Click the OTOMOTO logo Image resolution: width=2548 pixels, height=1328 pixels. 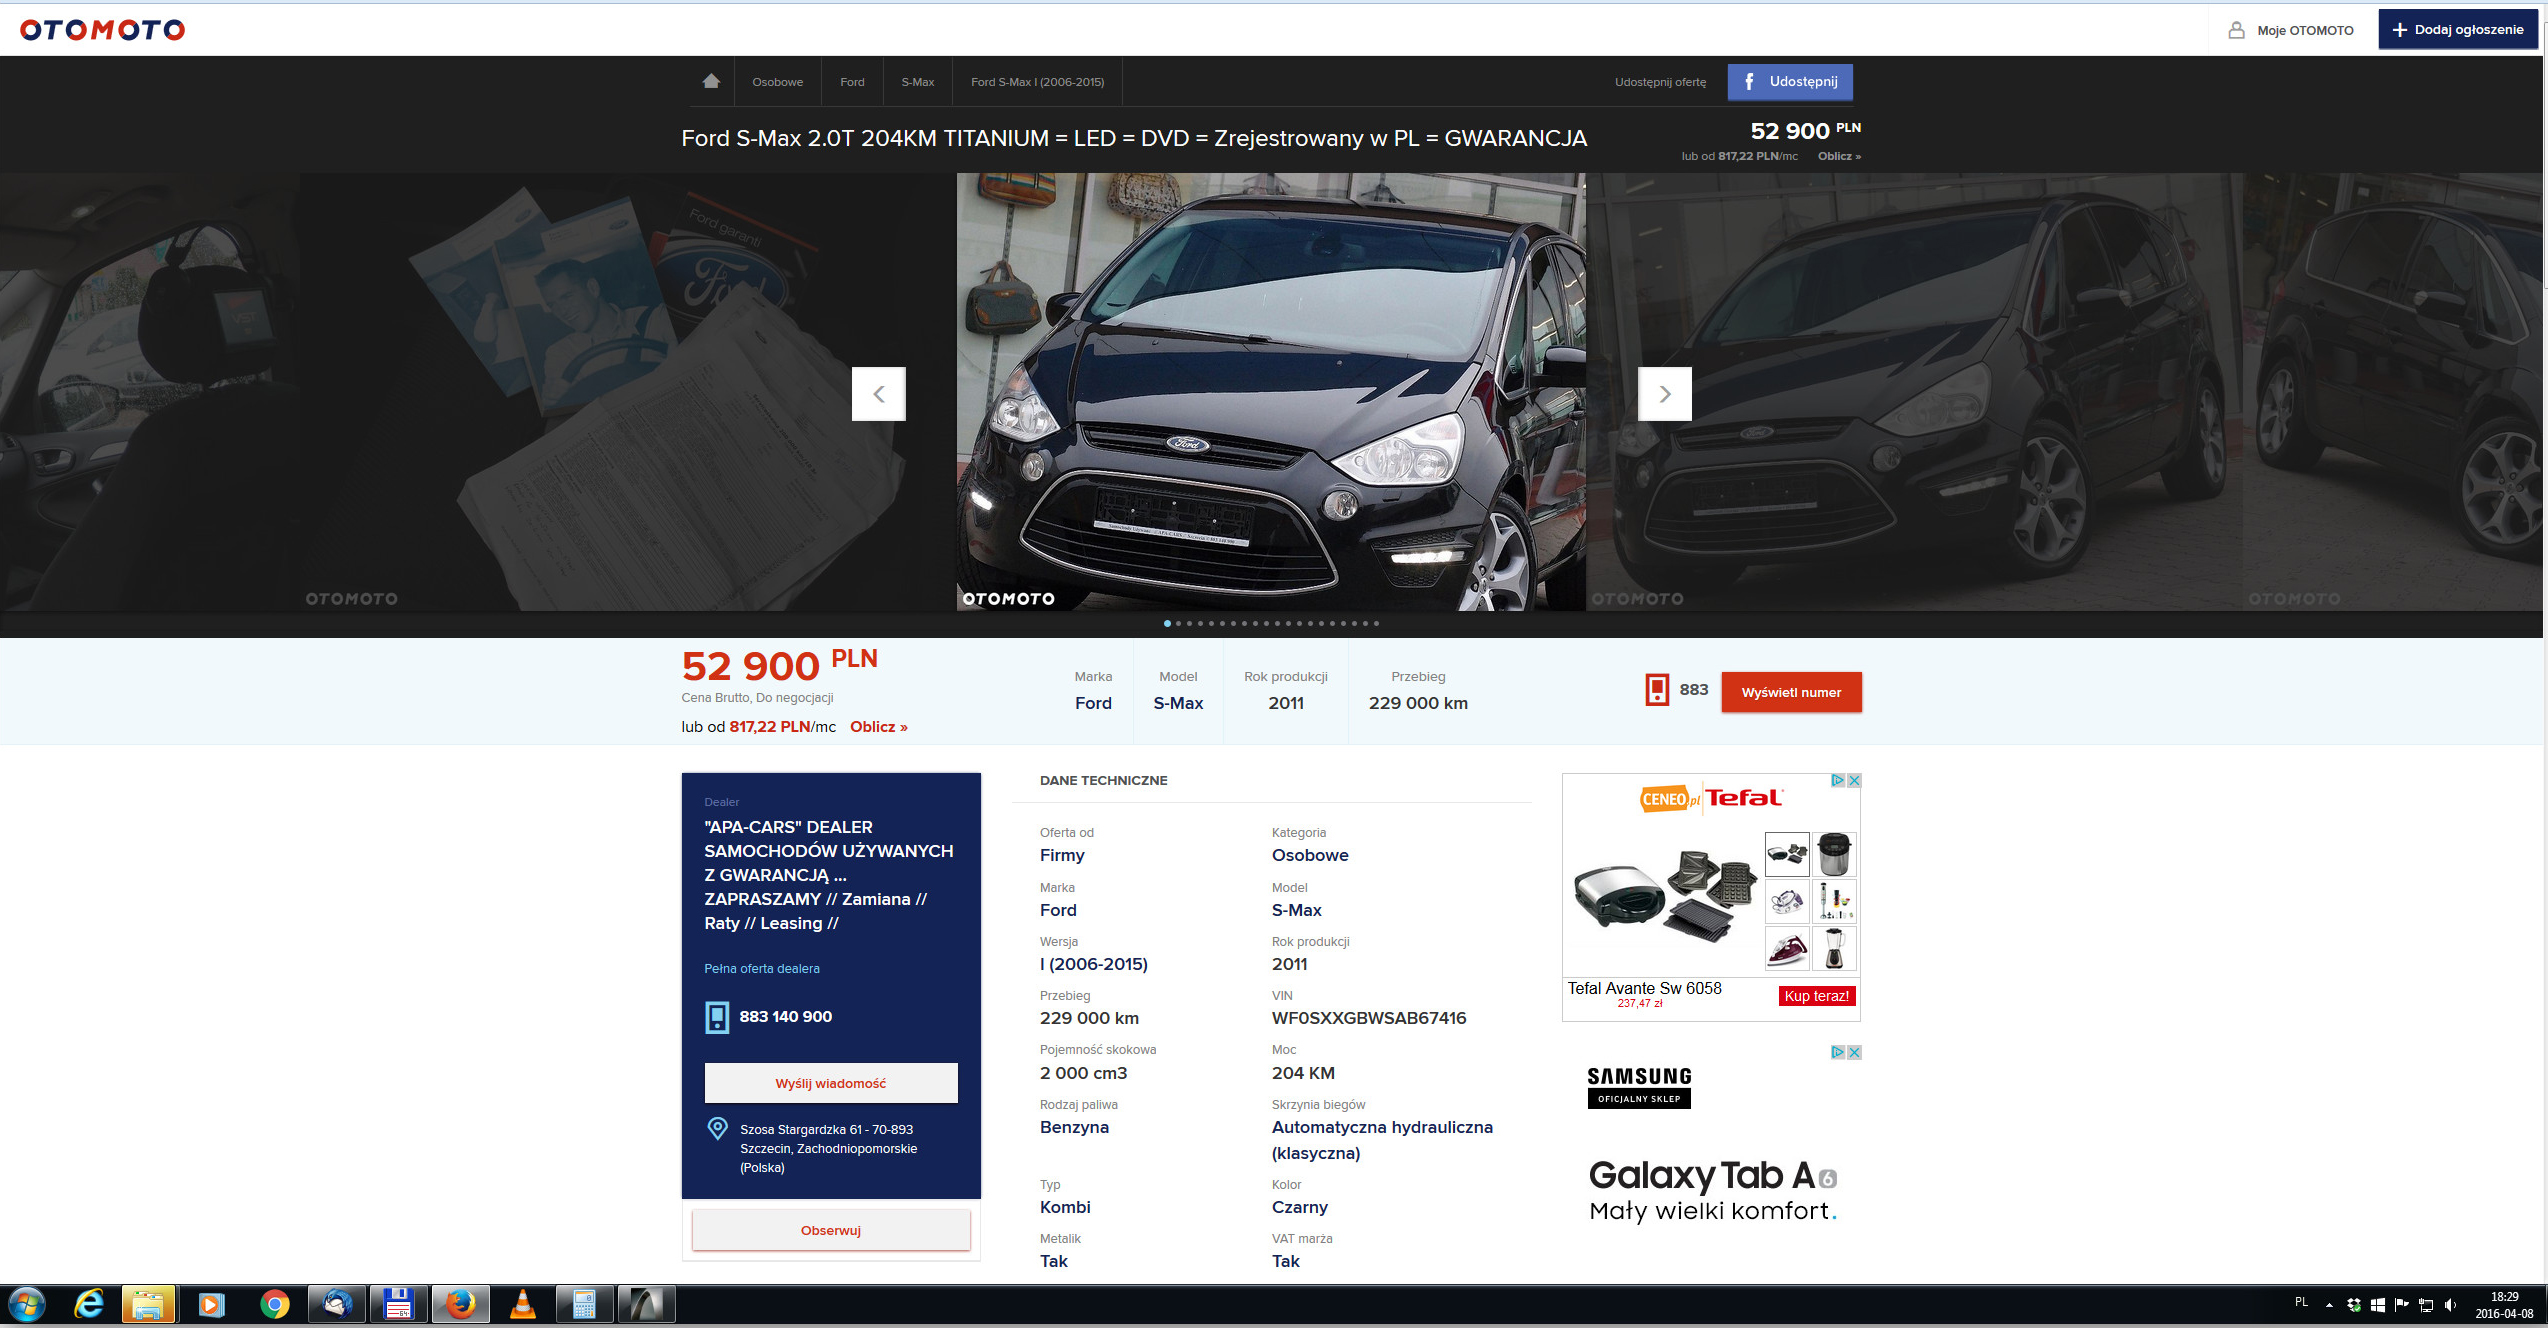click(103, 30)
